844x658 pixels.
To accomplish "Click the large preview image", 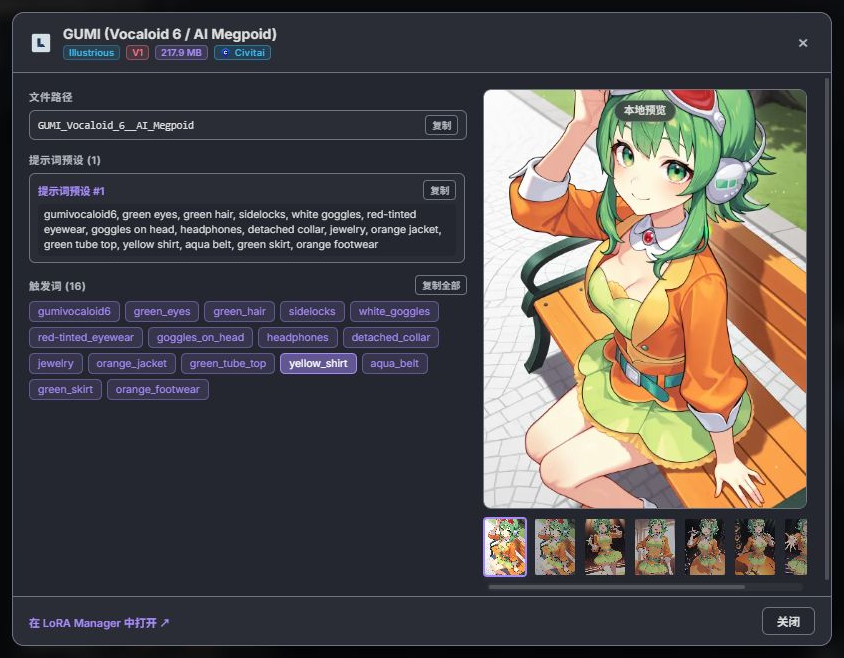I will click(645, 299).
